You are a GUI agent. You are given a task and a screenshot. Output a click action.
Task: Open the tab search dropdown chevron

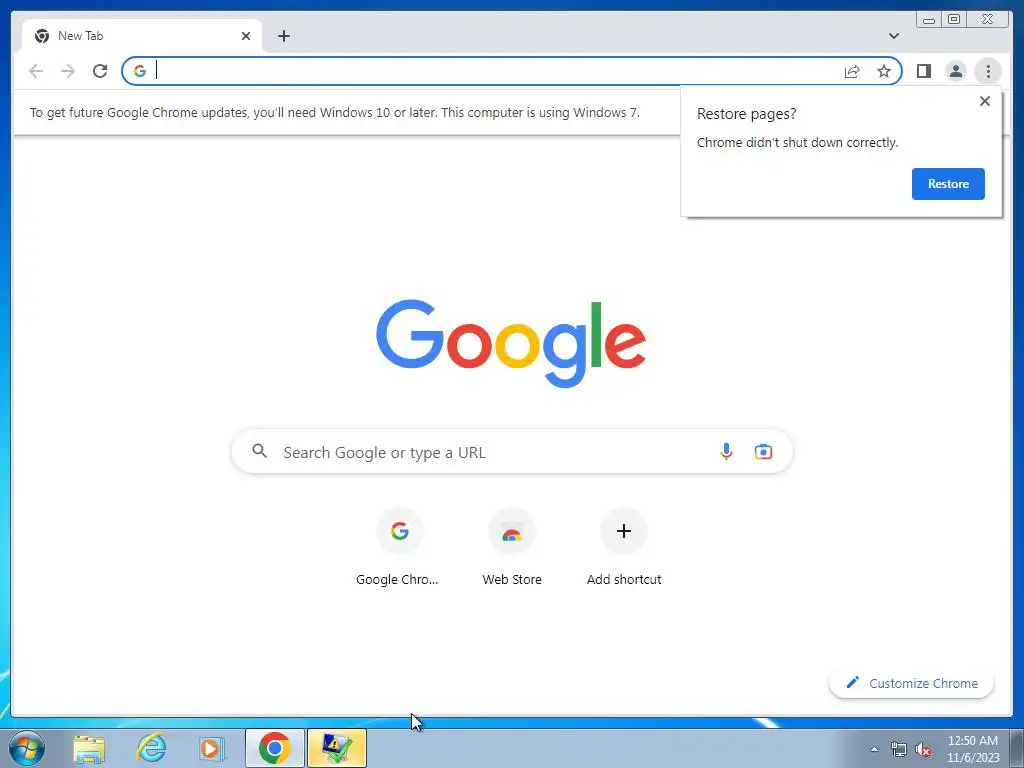pos(893,36)
